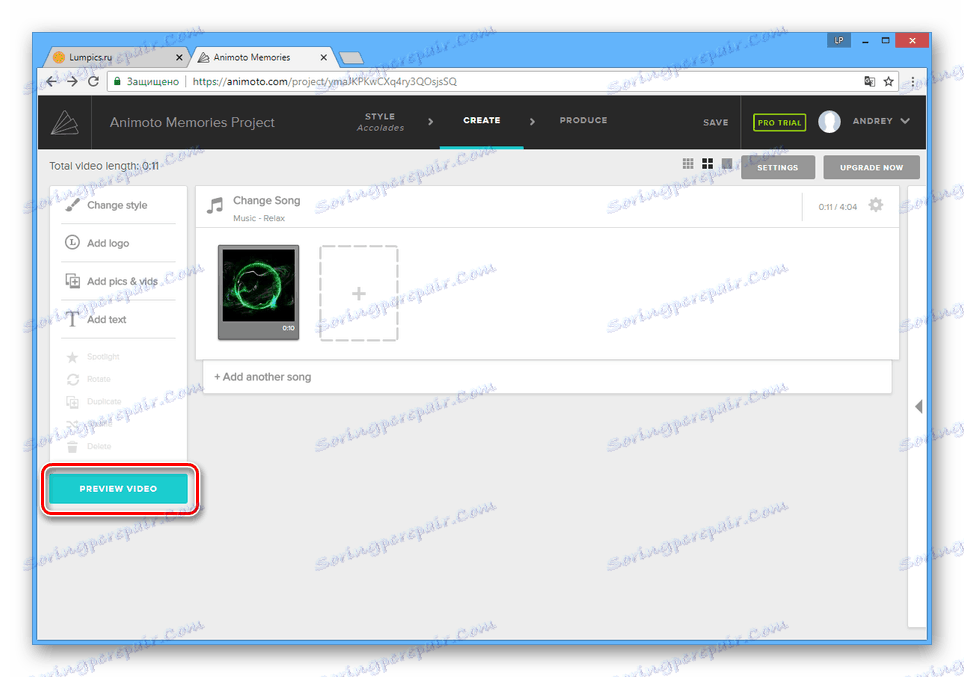Open the translate page icon
The image size is (964, 677).
click(x=869, y=81)
